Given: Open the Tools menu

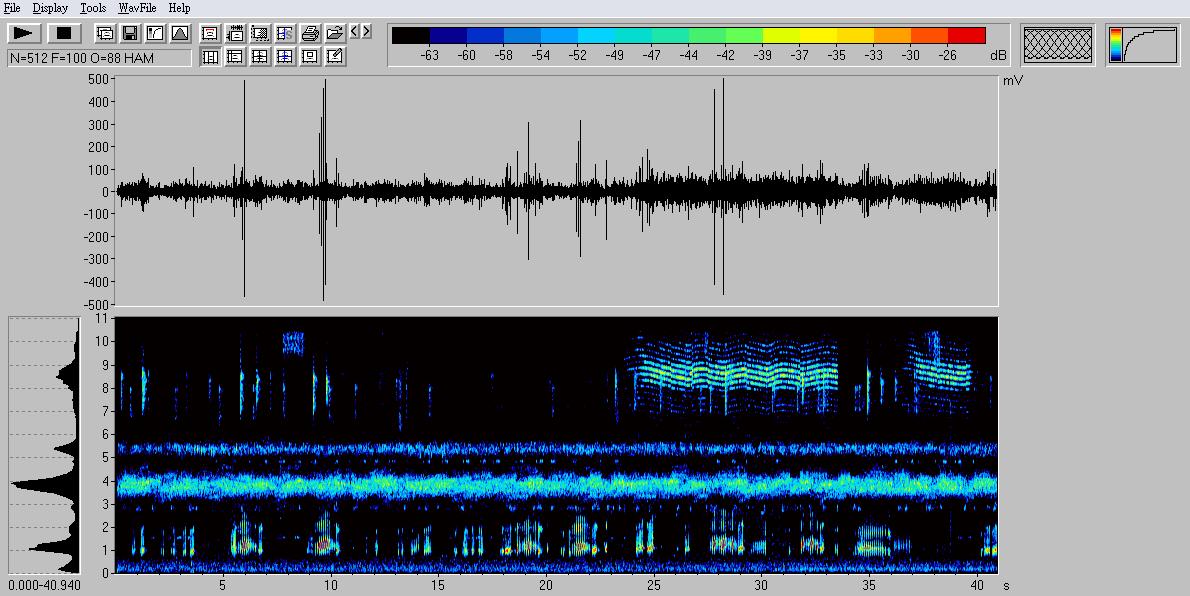Looking at the screenshot, I should (x=93, y=8).
